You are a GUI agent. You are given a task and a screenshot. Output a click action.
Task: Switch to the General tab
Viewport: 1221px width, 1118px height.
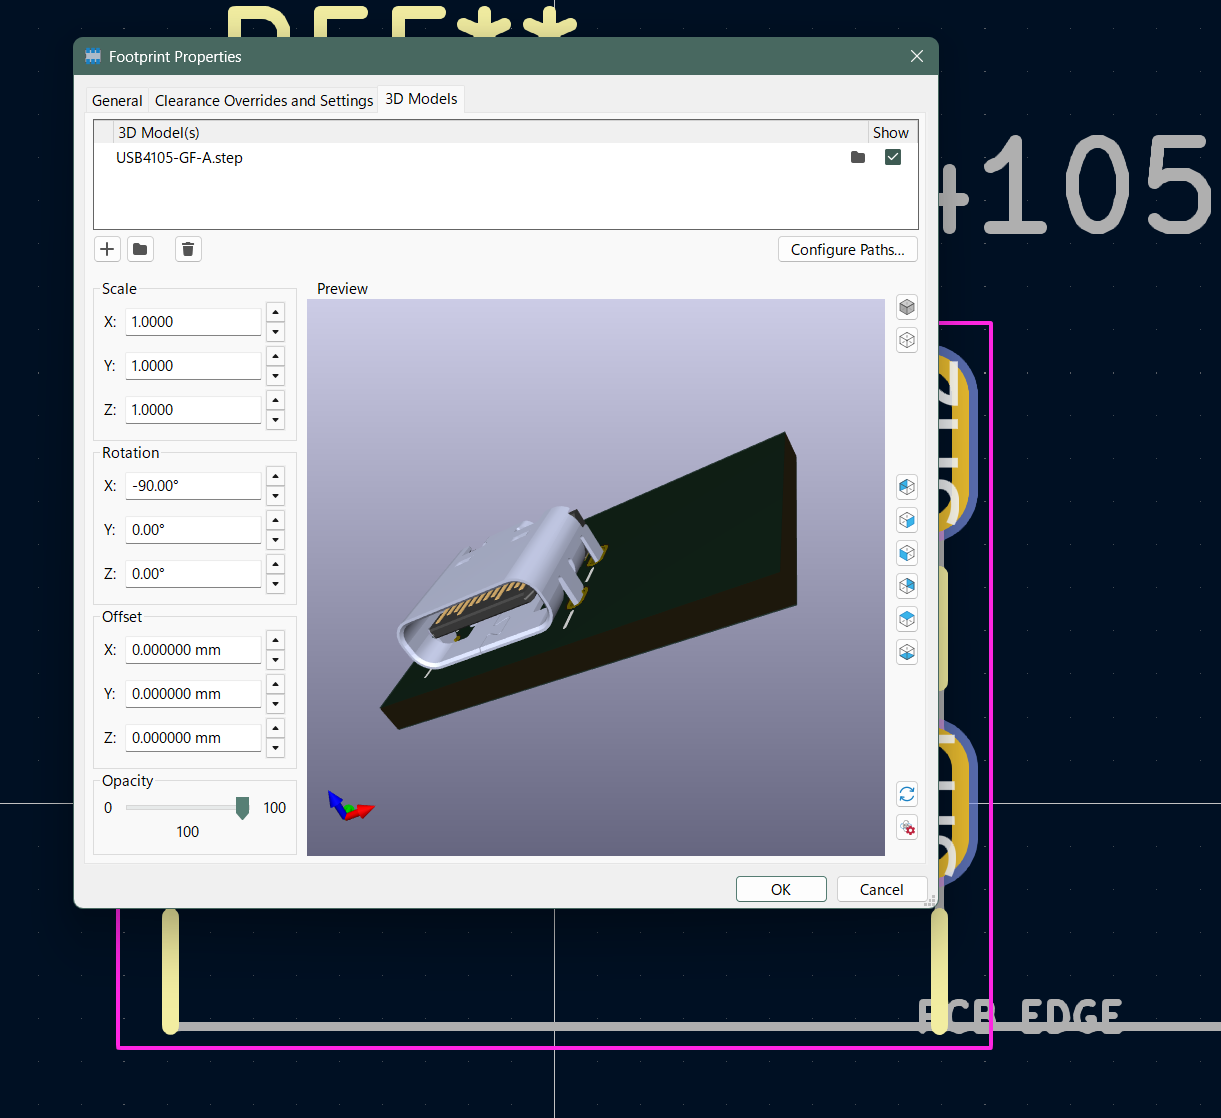[117, 100]
